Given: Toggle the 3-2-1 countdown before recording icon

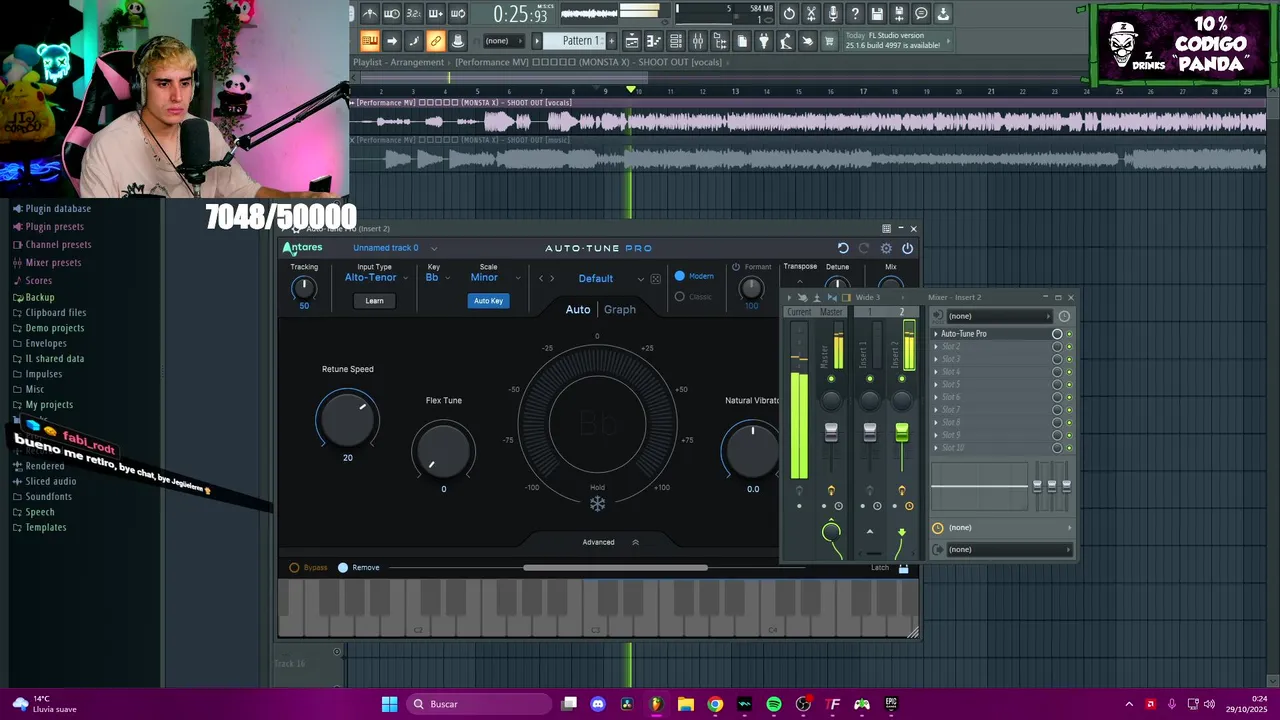Looking at the screenshot, I should 414,14.
